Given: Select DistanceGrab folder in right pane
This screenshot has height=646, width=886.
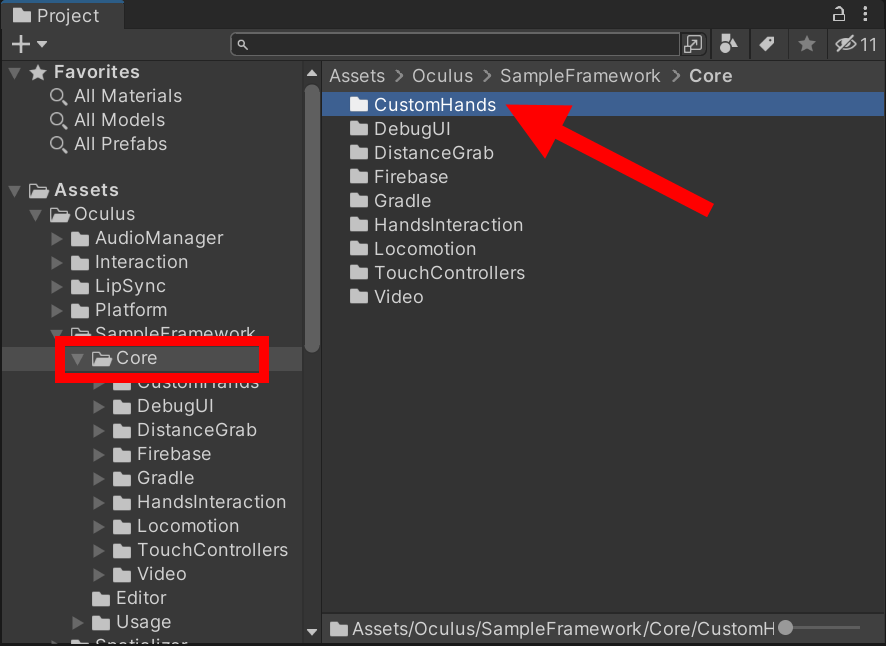Looking at the screenshot, I should click(603, 153).
